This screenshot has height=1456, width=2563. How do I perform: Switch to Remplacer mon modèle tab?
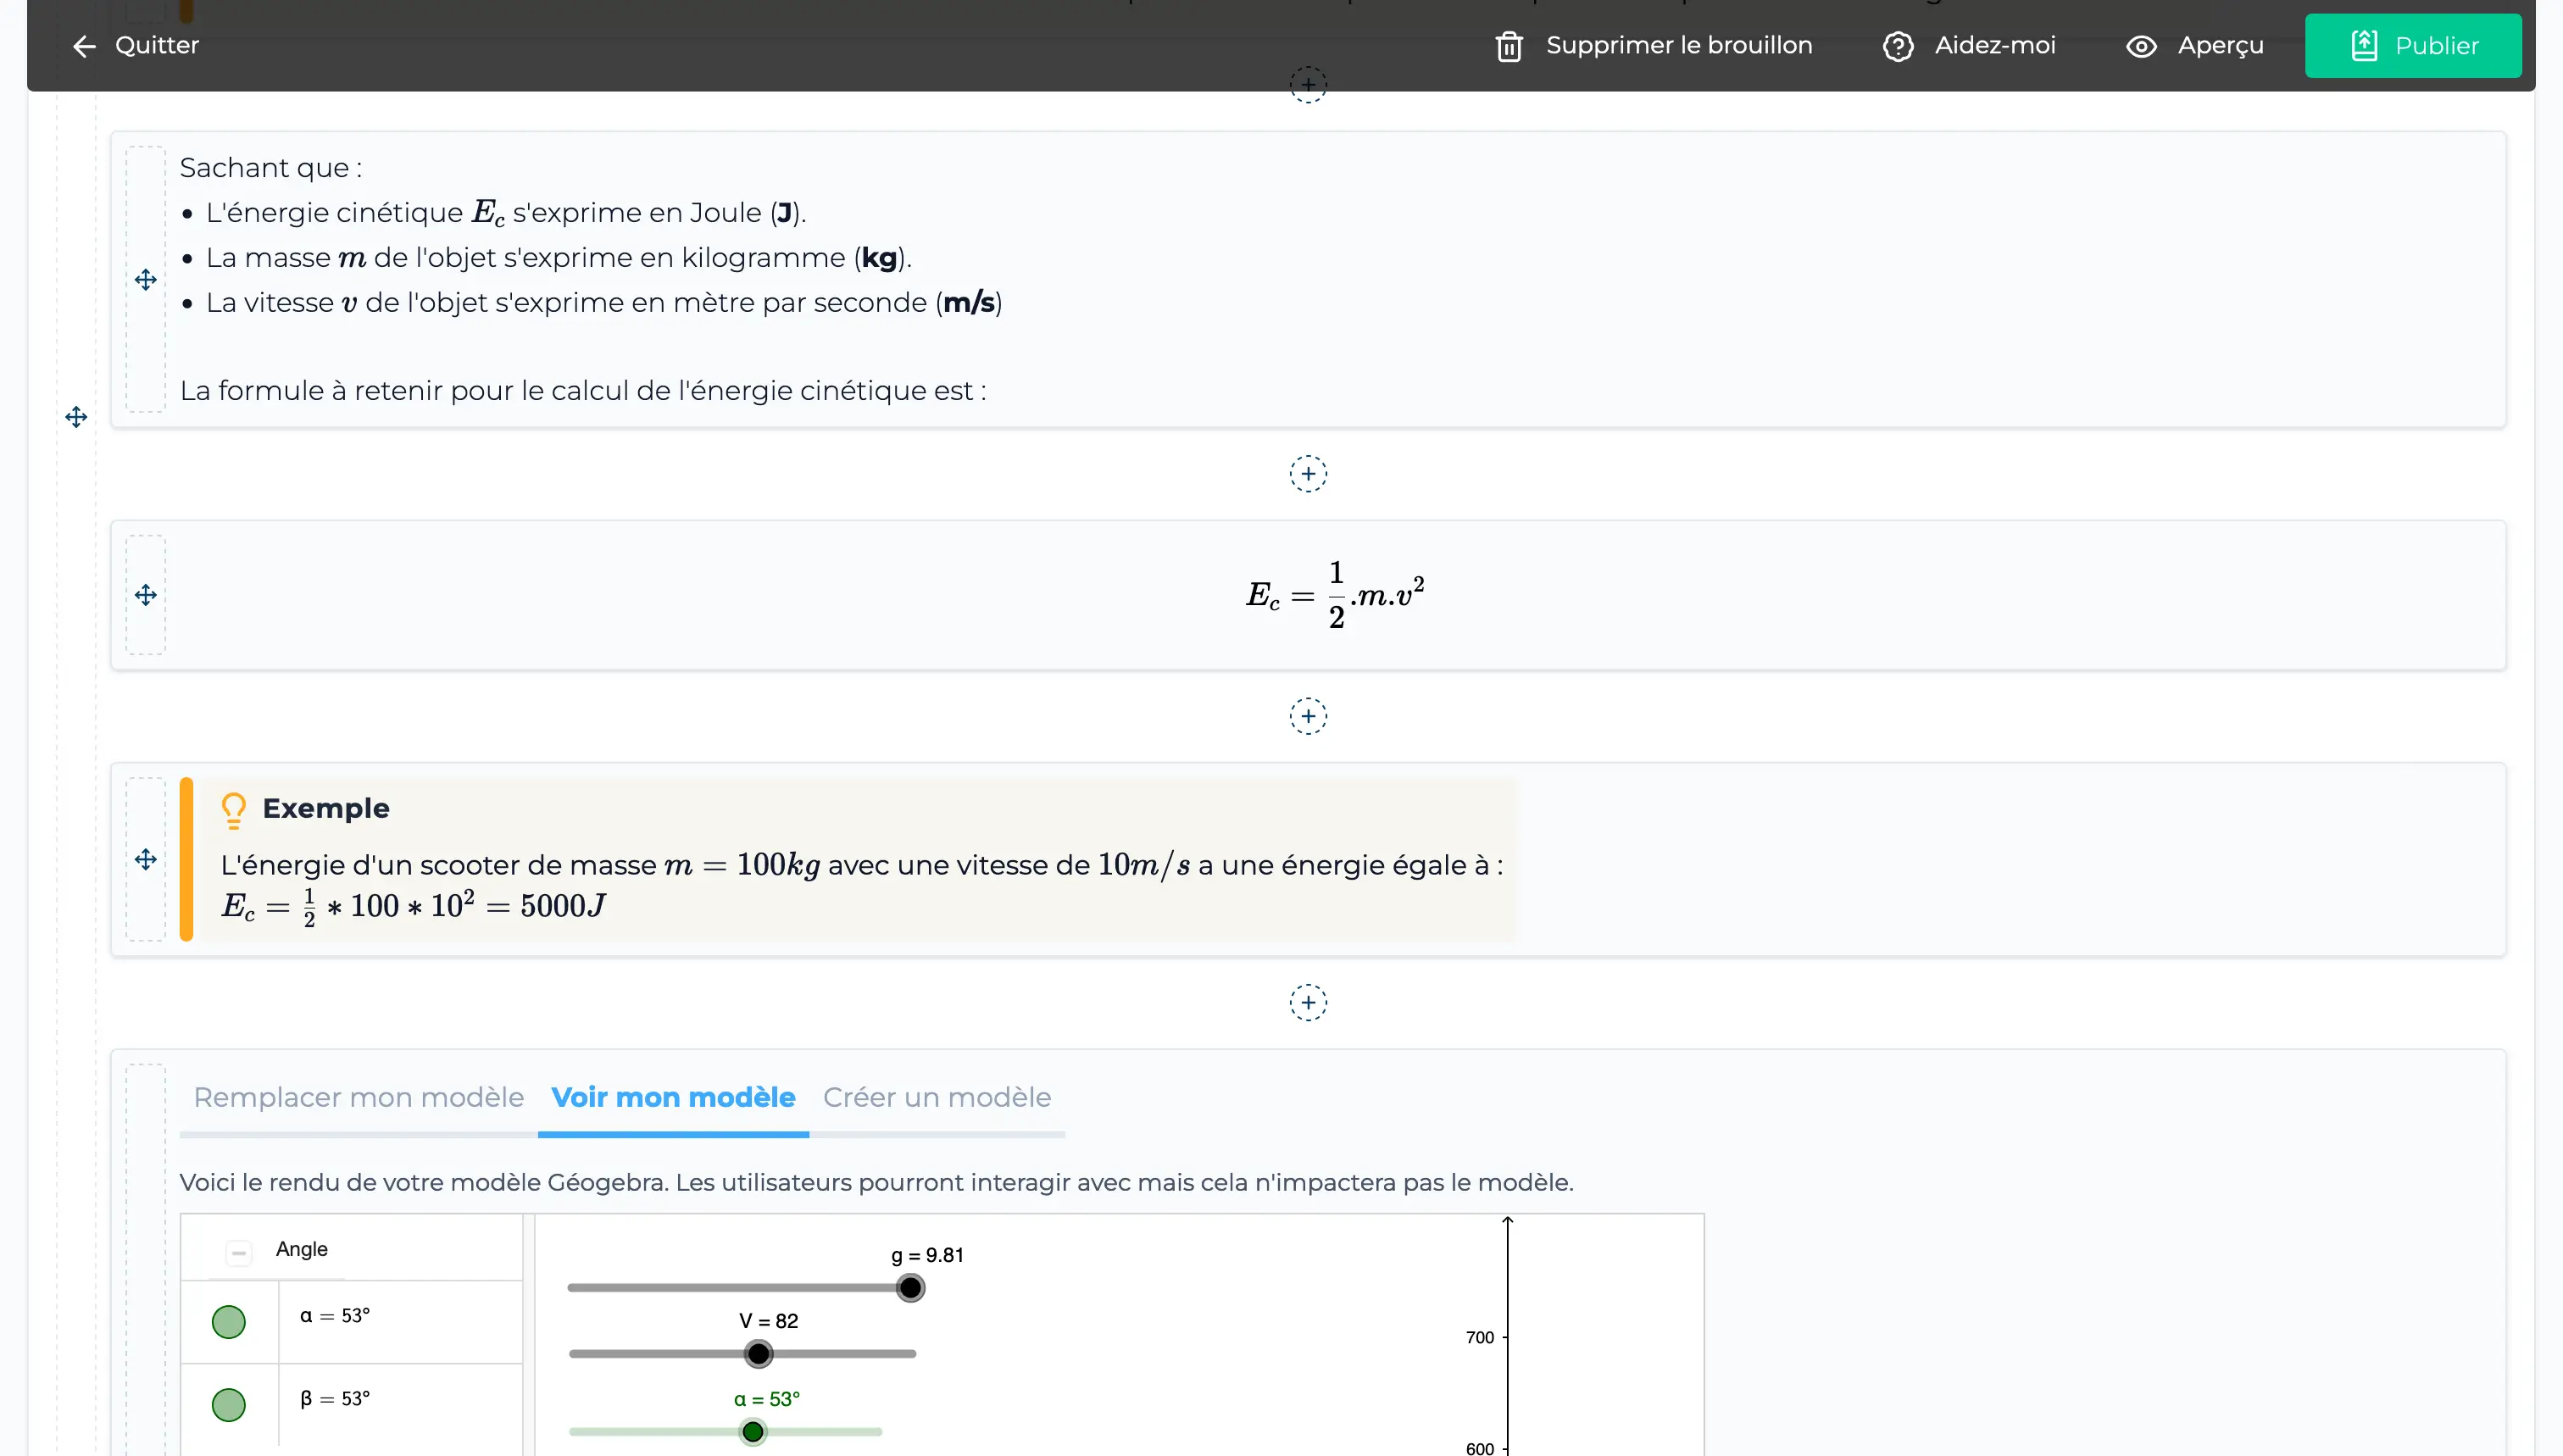pyautogui.click(x=358, y=1097)
